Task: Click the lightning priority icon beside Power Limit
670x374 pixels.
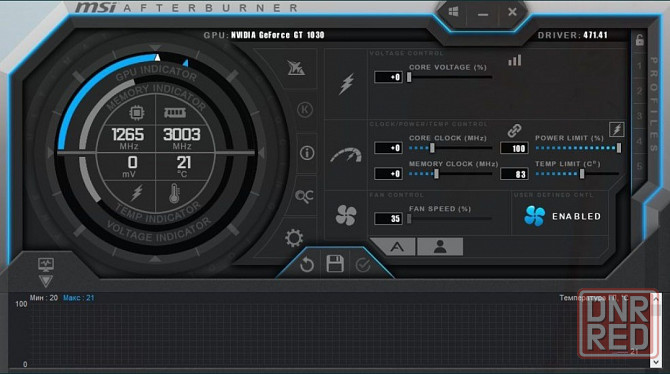Action: [617, 129]
